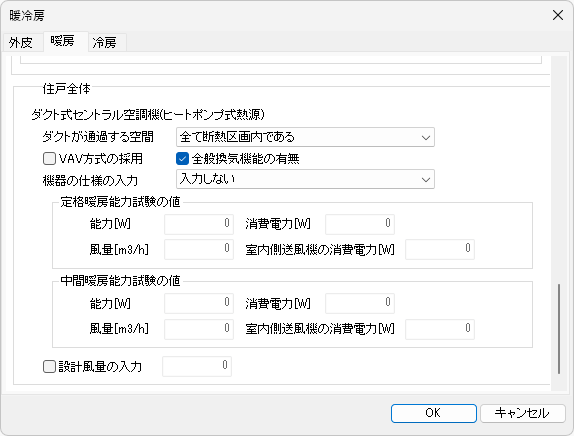The height and width of the screenshot is (436, 574).
Task: Click 定格暖房 風量[m3/h] input field
Action: tap(199, 249)
